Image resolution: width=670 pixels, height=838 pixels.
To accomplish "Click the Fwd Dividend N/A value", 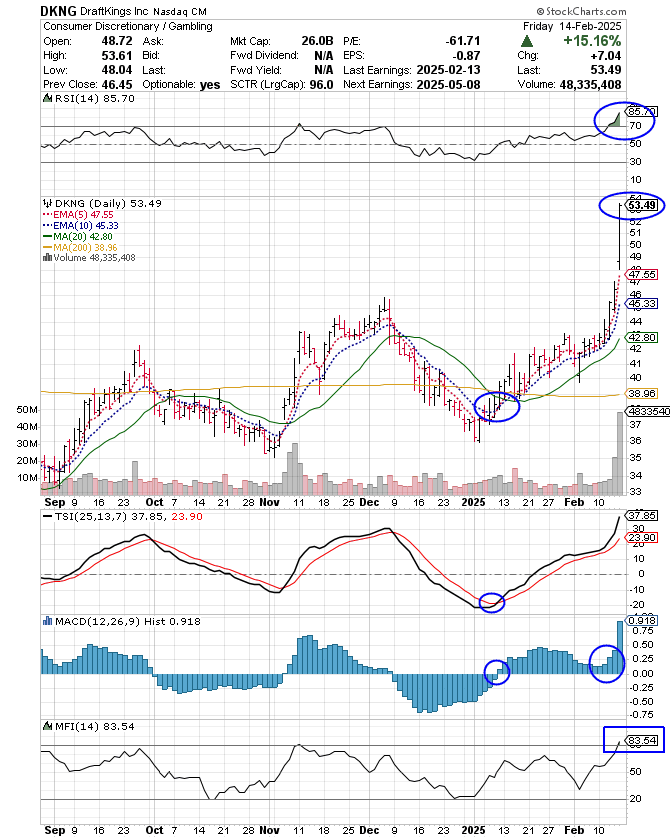I will point(324,56).
